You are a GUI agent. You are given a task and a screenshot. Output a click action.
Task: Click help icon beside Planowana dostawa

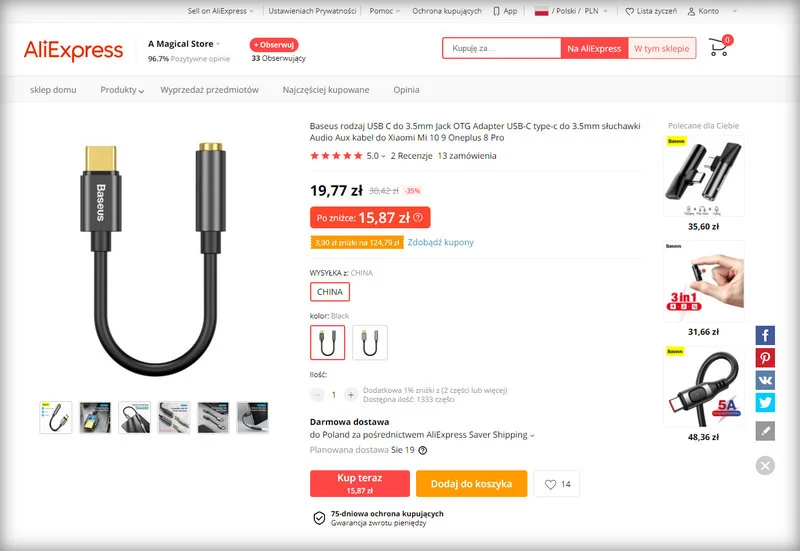[422, 450]
